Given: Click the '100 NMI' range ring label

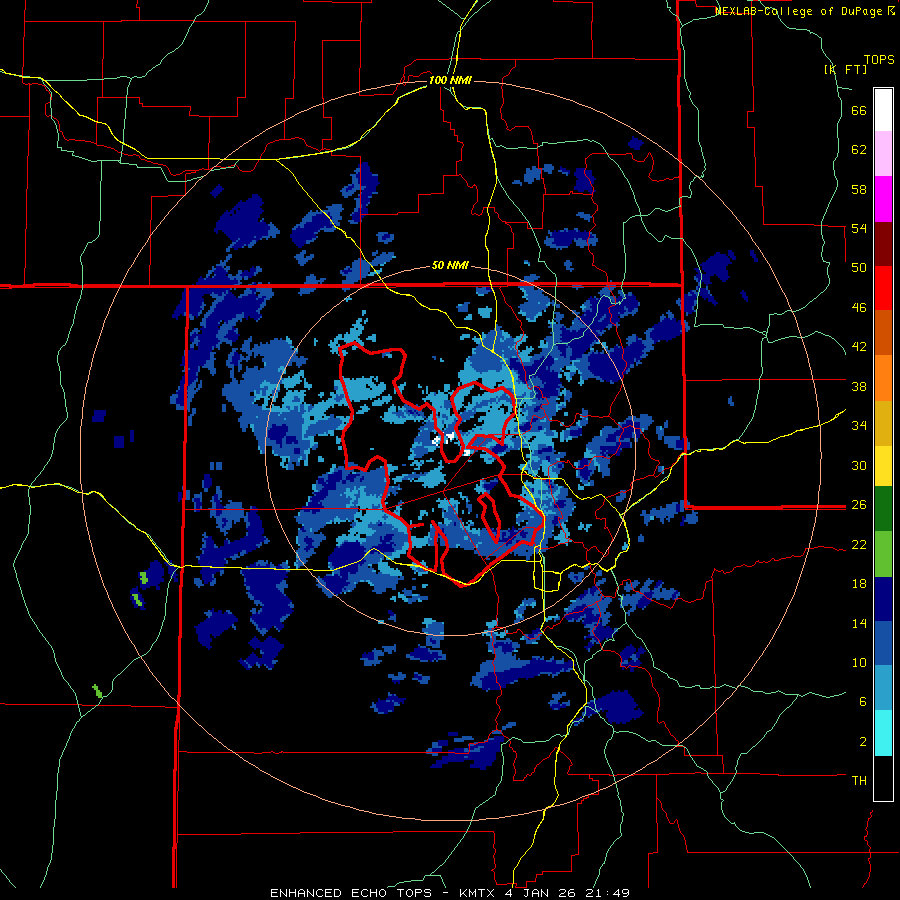Looking at the screenshot, I should pos(450,80).
